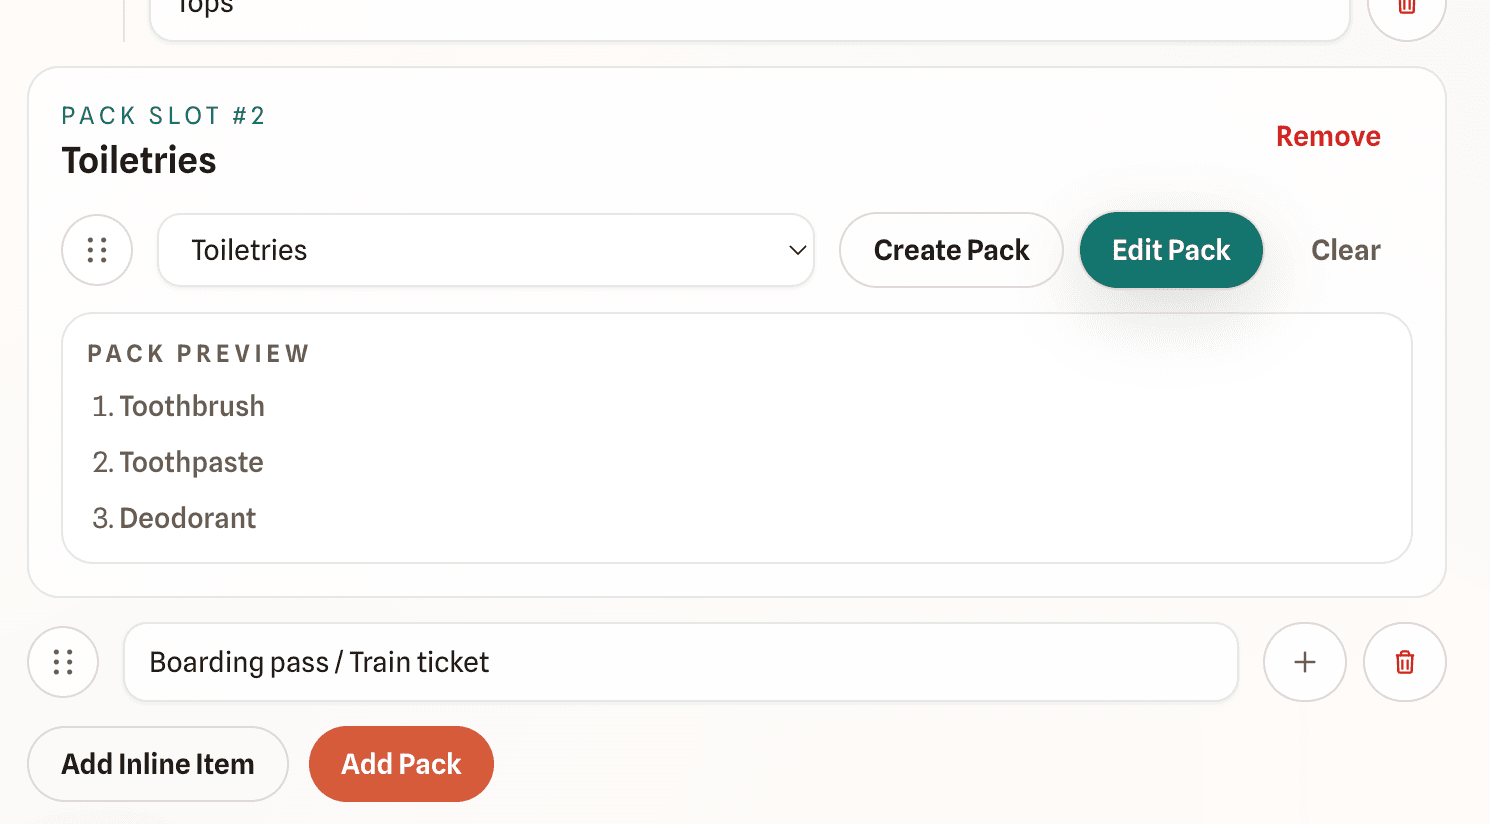Screen dimensions: 1490x824
Task: Click the chevron on the Toiletries selector
Action: (797, 251)
